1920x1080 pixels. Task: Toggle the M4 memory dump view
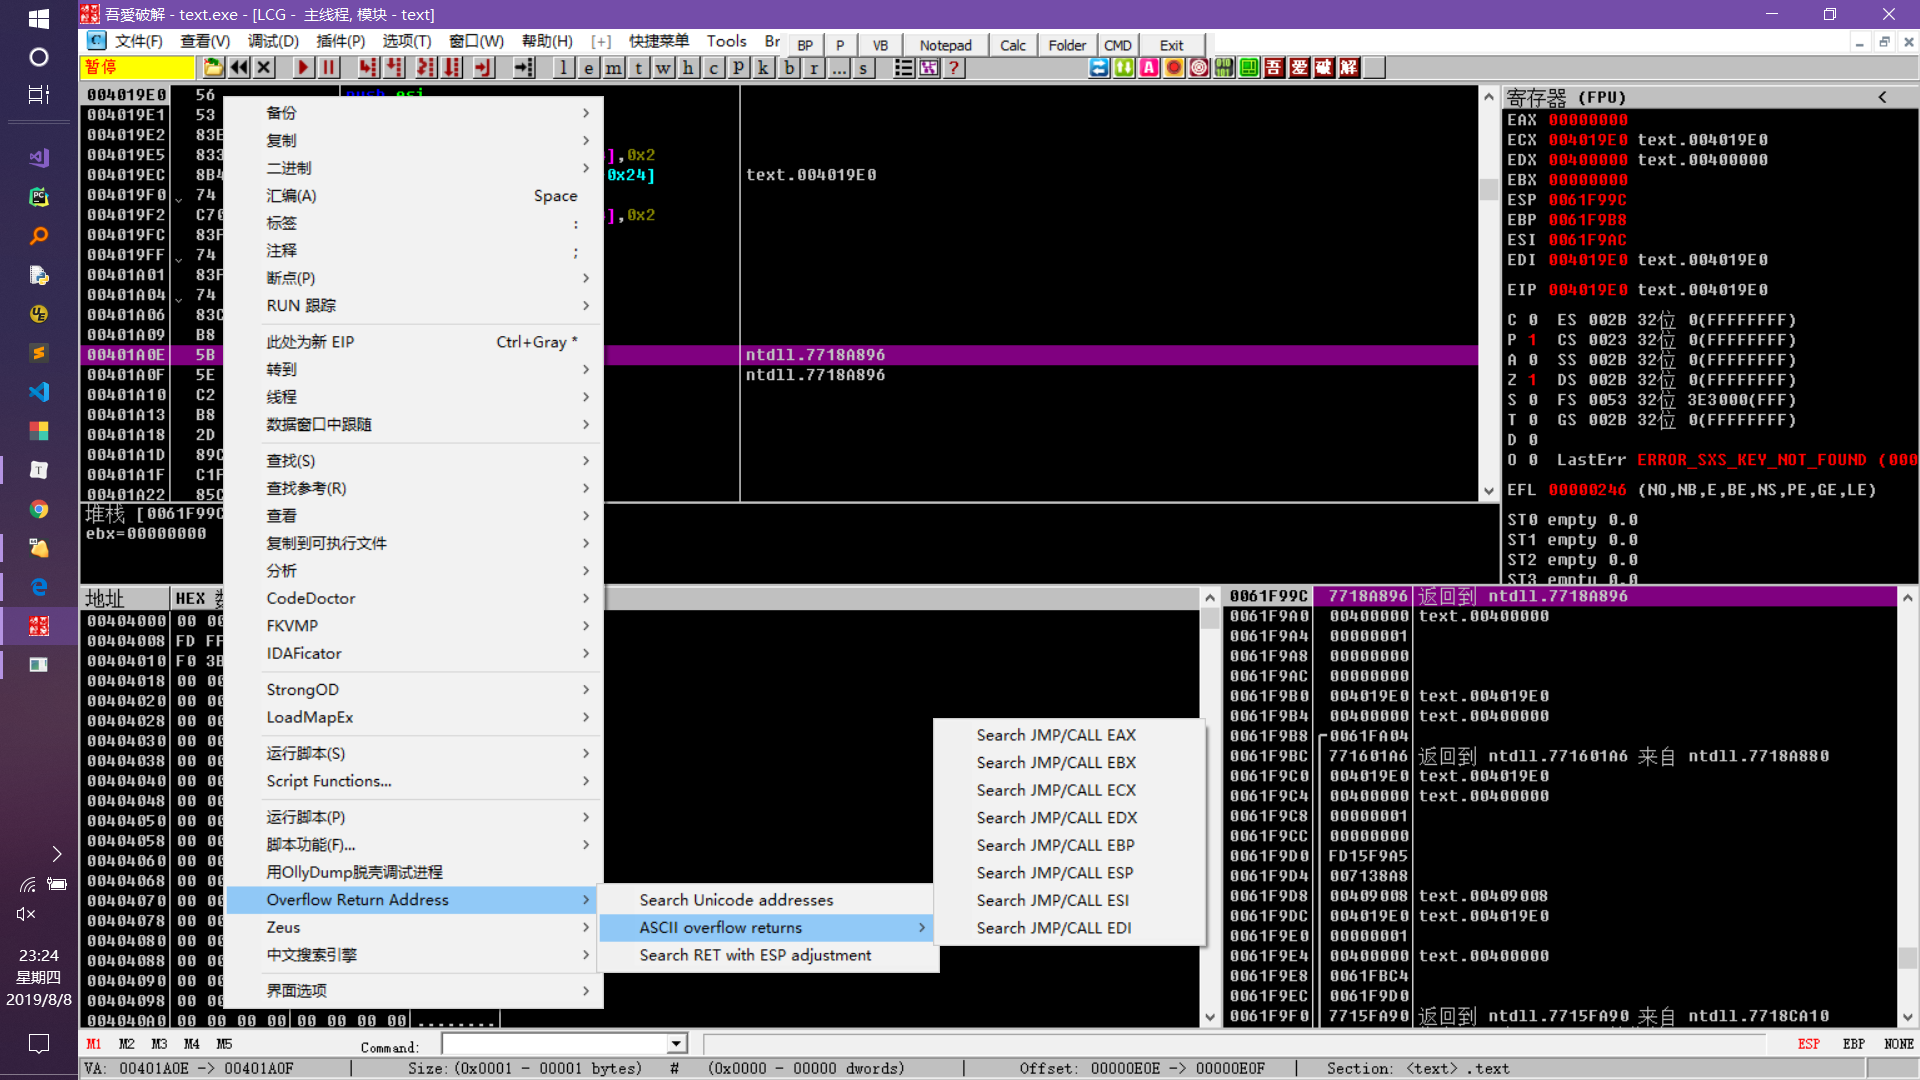pyautogui.click(x=192, y=1044)
